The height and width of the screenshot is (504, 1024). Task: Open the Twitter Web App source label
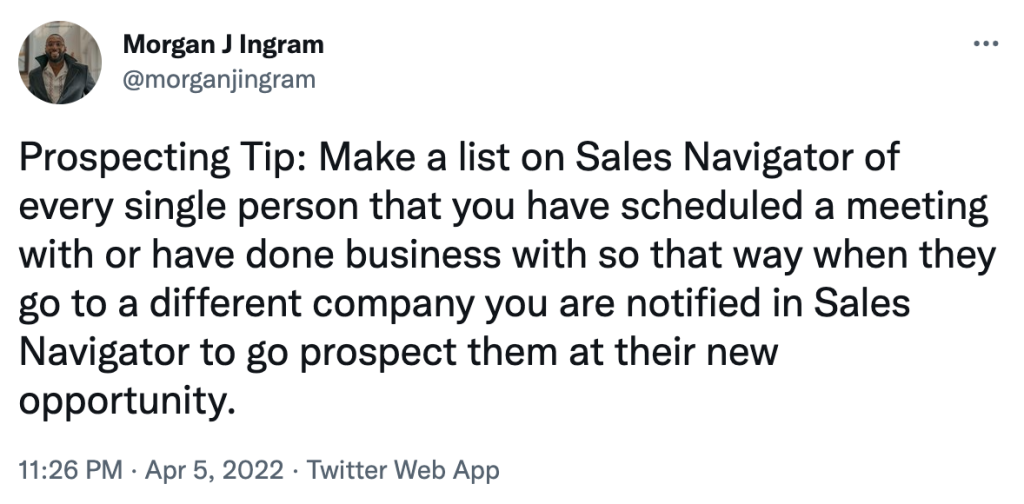point(402,470)
